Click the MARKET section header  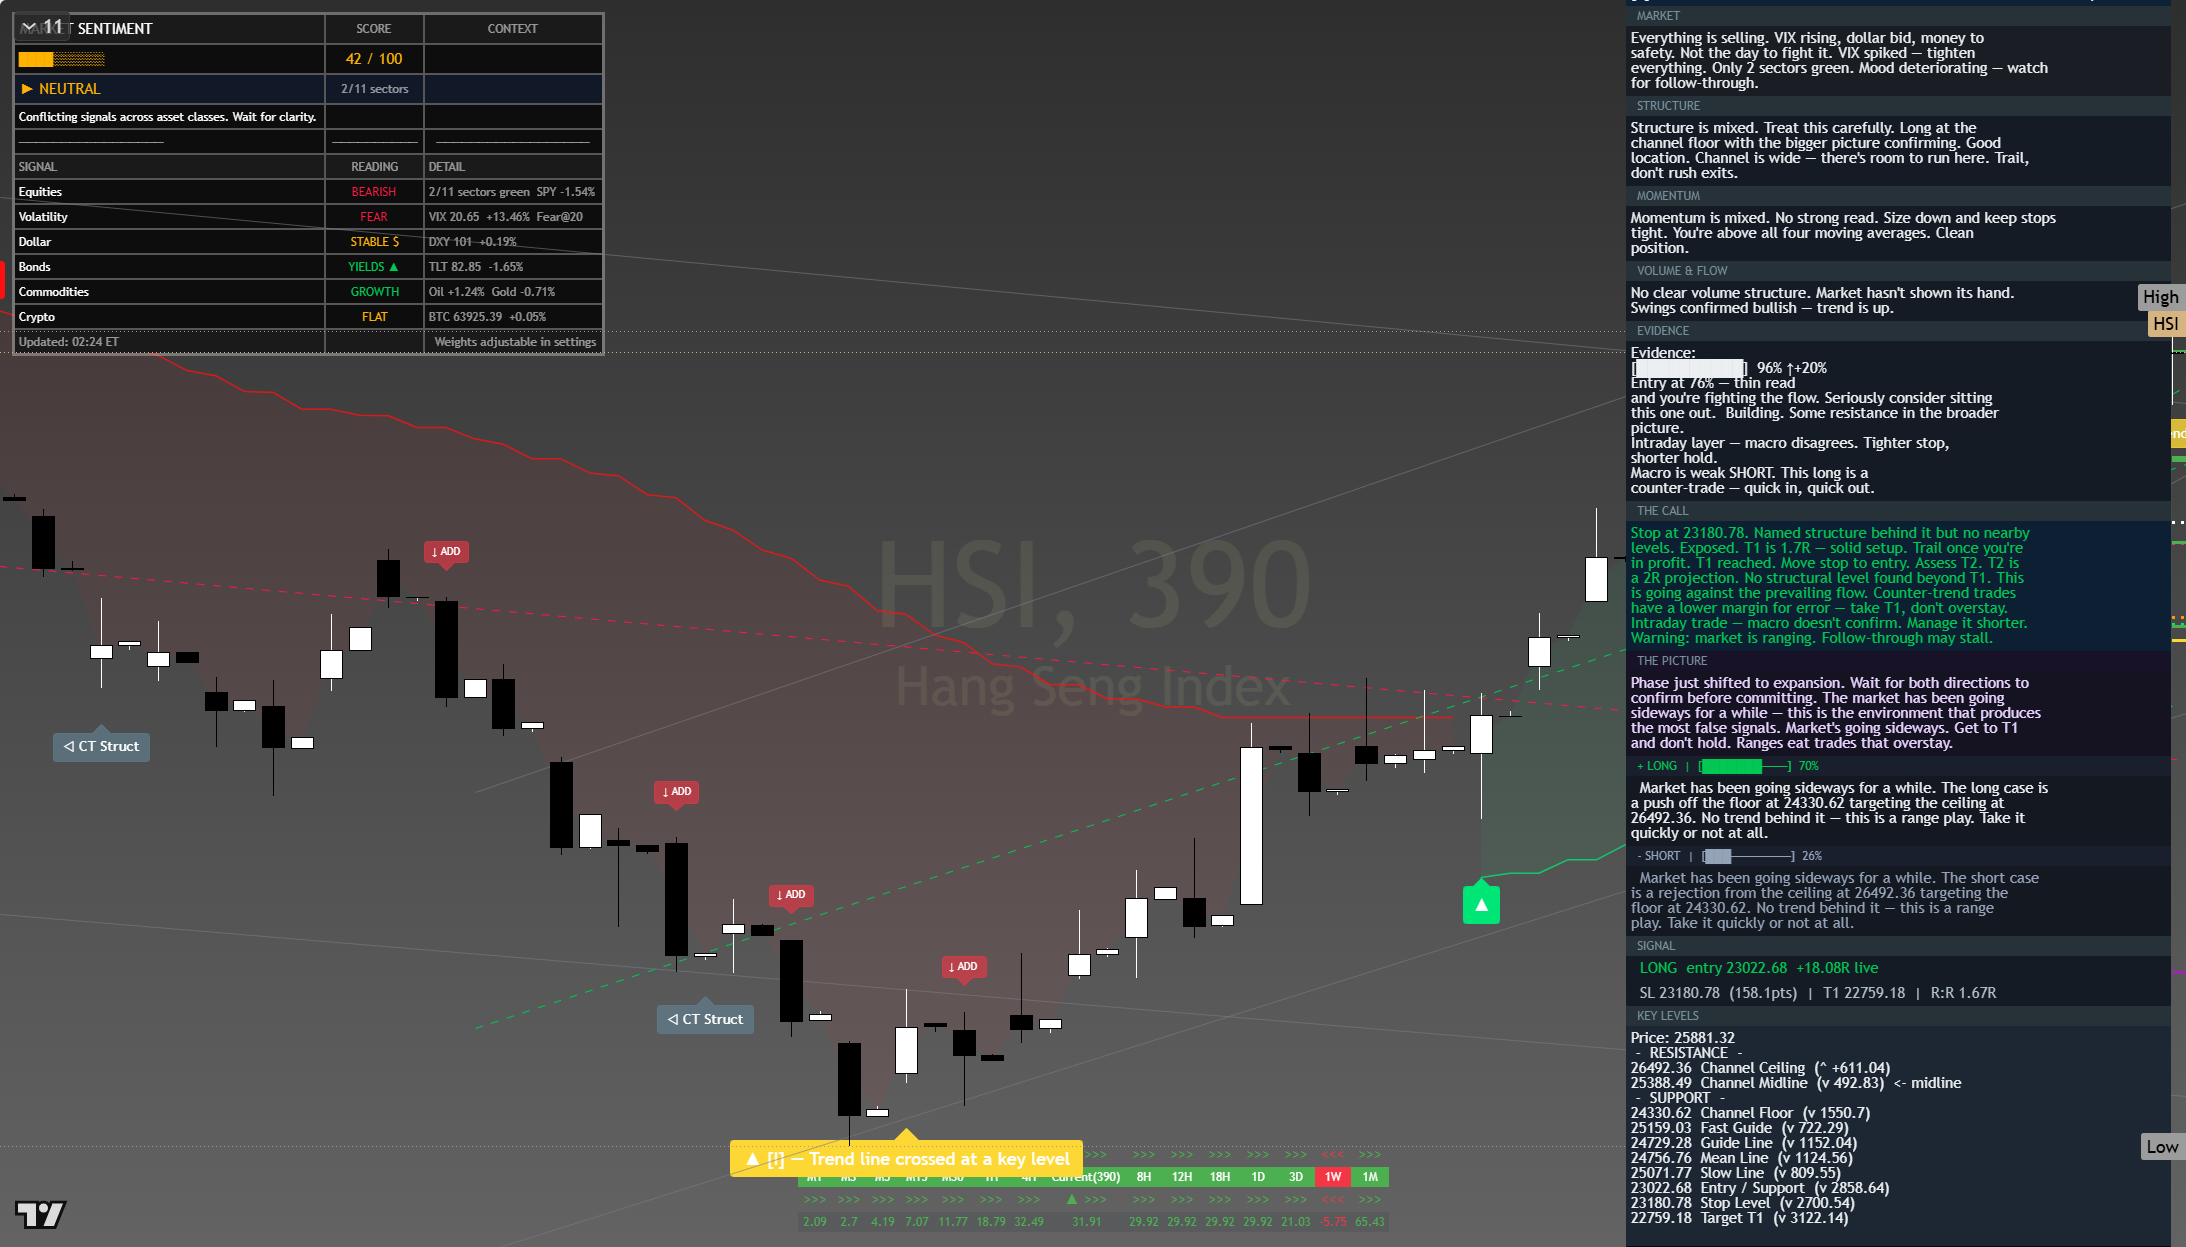pyautogui.click(x=1898, y=16)
